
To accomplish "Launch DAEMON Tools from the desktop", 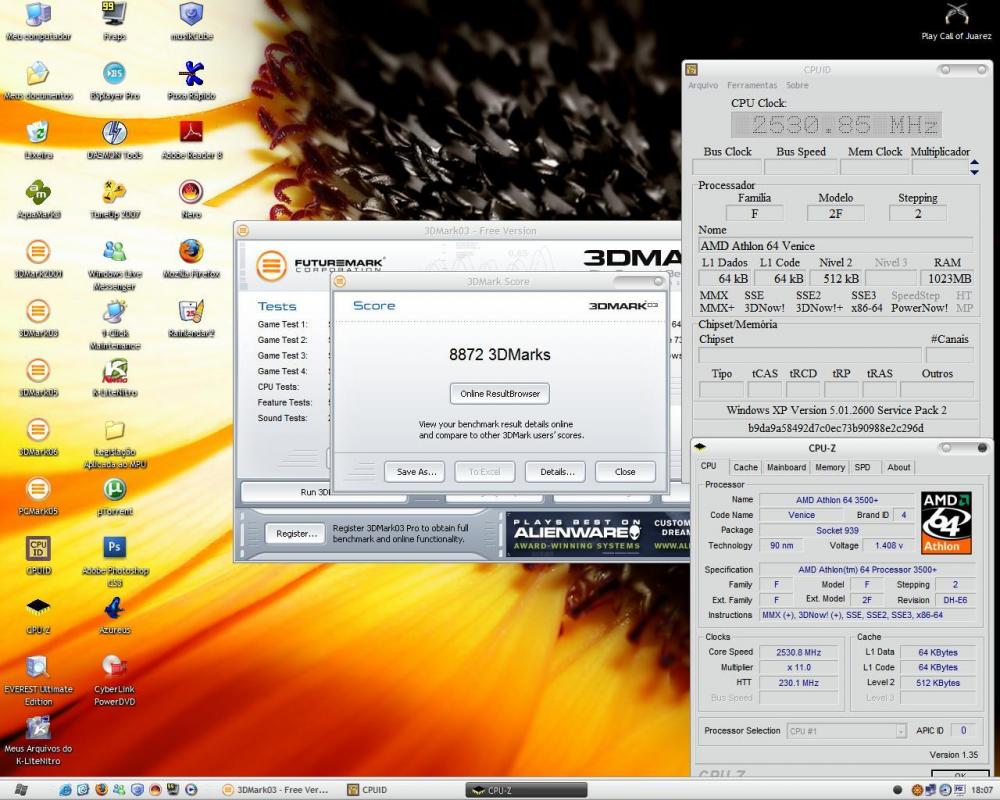I will coord(114,134).
